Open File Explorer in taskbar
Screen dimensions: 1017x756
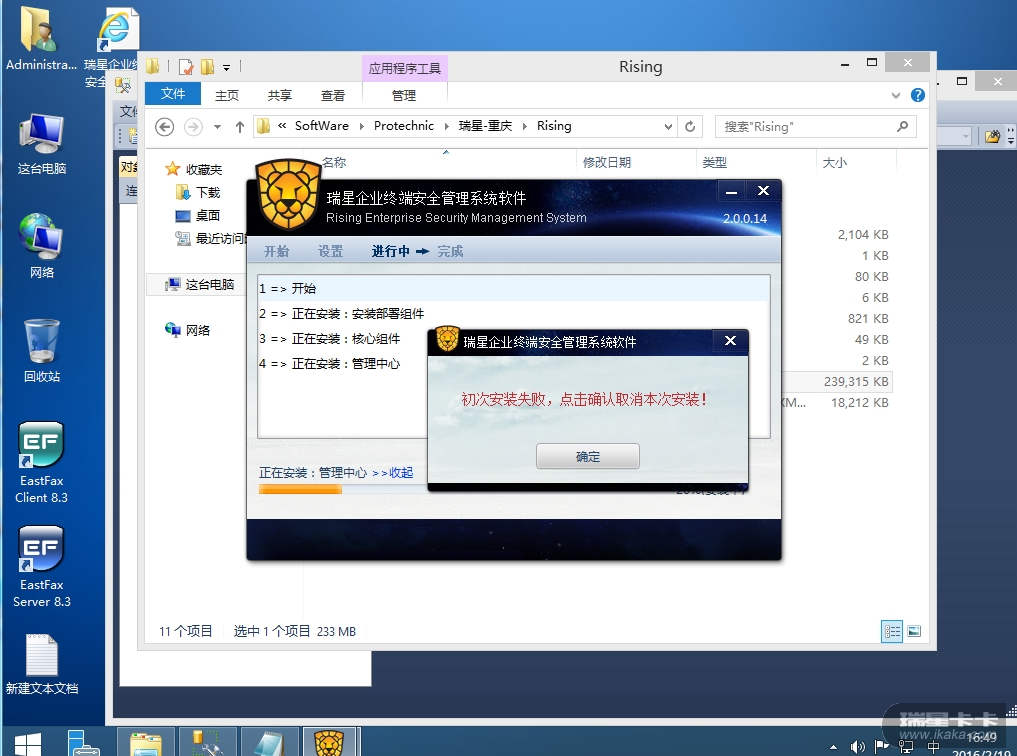[x=146, y=742]
